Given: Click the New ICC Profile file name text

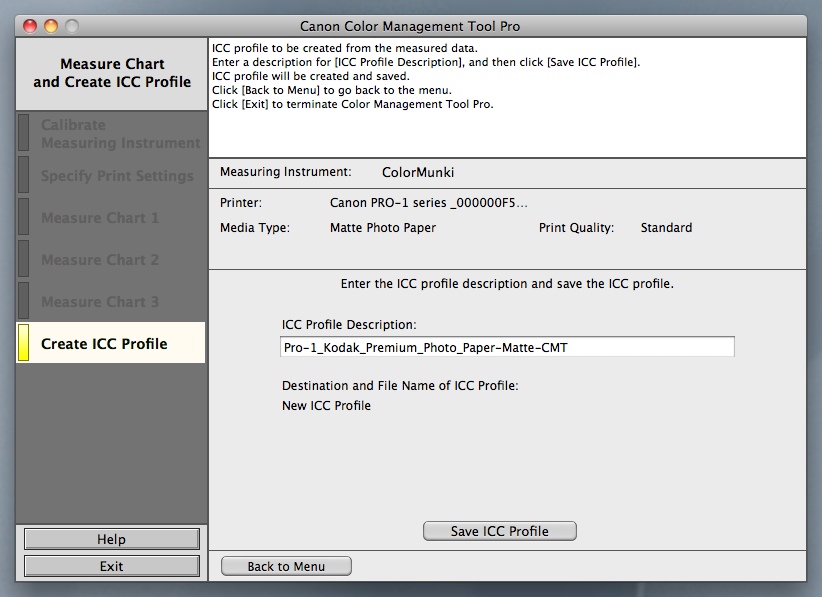Looking at the screenshot, I should 326,406.
